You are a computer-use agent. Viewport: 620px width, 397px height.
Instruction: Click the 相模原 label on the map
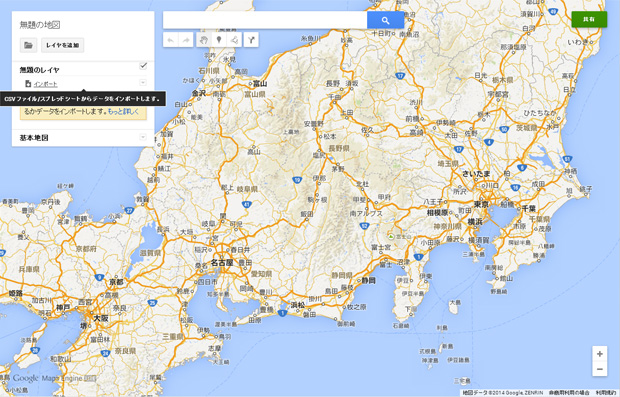(437, 213)
